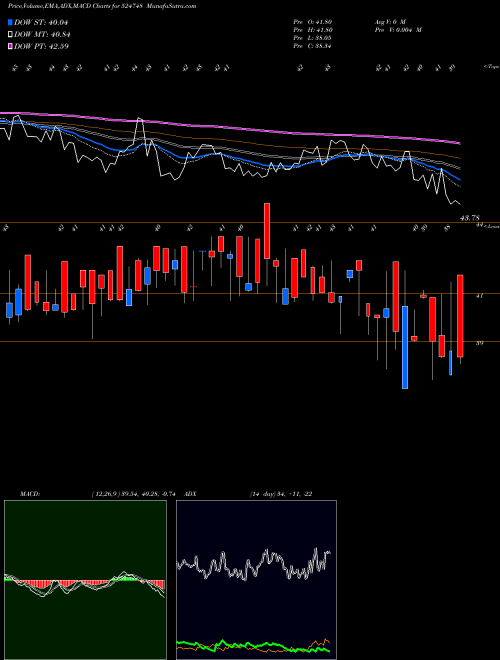Select the 'DOW ST: 40.04' legend text
500x660 pixels.
(x=41, y=23)
